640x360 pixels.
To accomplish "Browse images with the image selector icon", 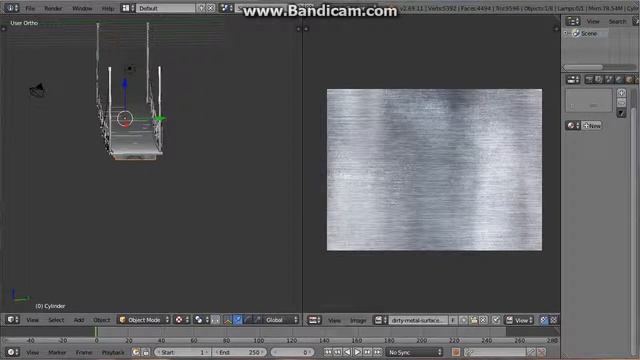I will (380, 320).
